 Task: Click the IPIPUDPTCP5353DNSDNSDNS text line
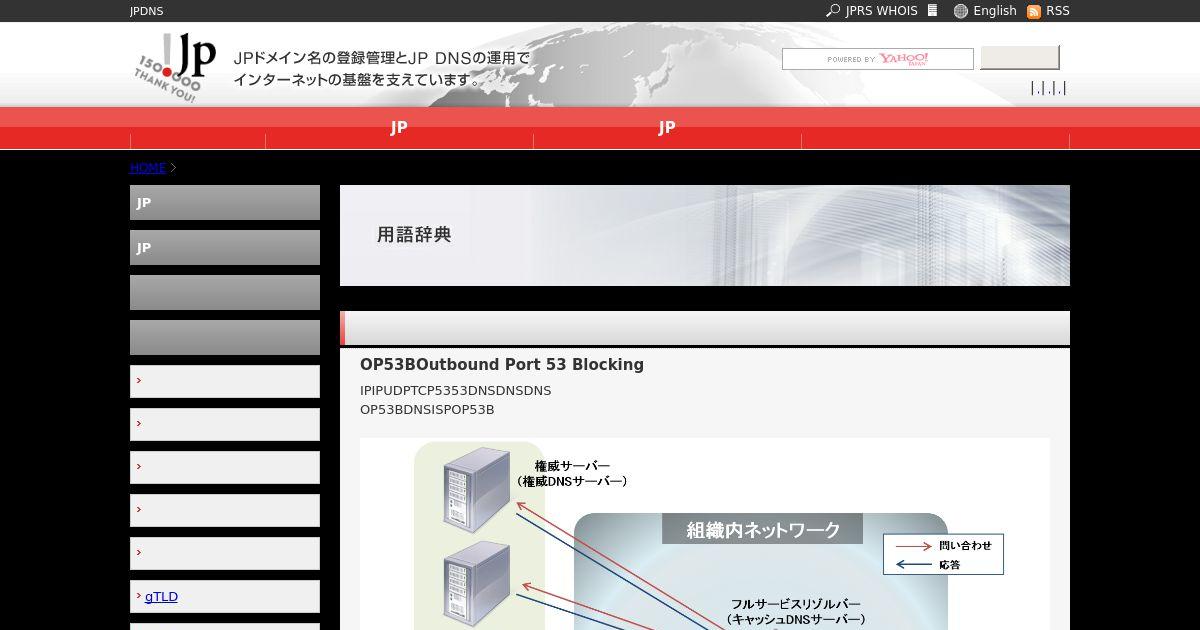pyautogui.click(x=456, y=391)
